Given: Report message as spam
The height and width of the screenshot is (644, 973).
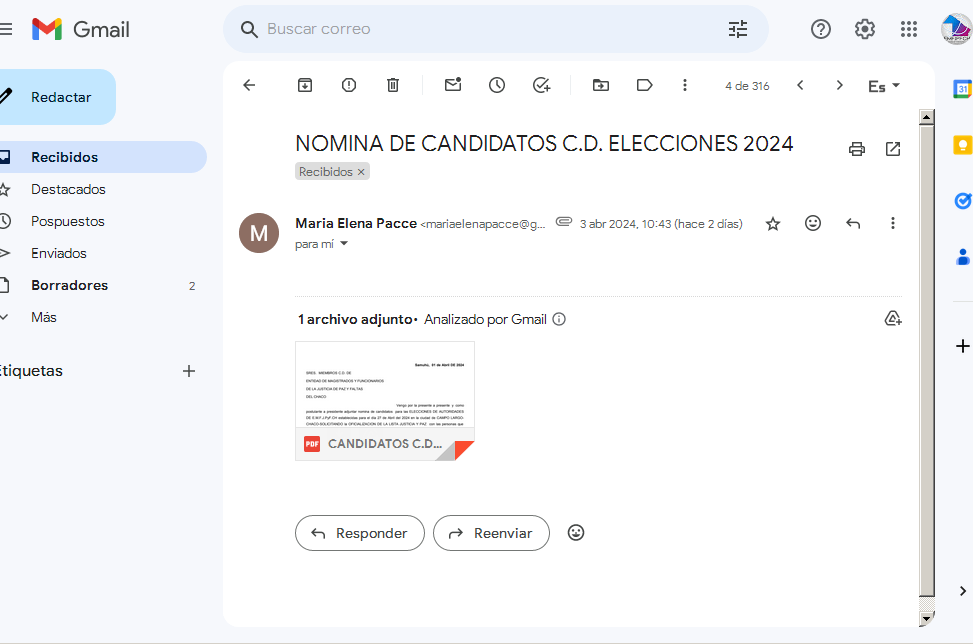Looking at the screenshot, I should pyautogui.click(x=349, y=85).
